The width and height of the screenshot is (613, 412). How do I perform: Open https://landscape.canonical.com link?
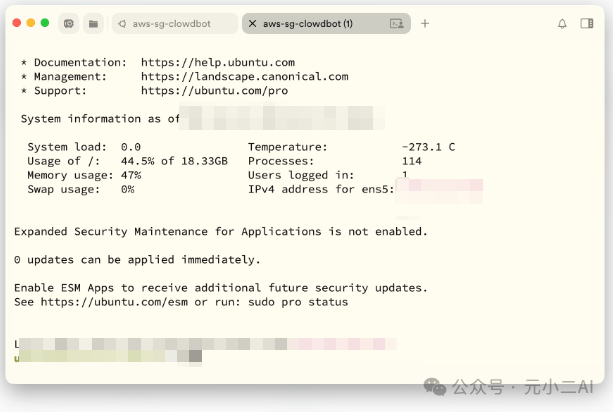pyautogui.click(x=244, y=77)
